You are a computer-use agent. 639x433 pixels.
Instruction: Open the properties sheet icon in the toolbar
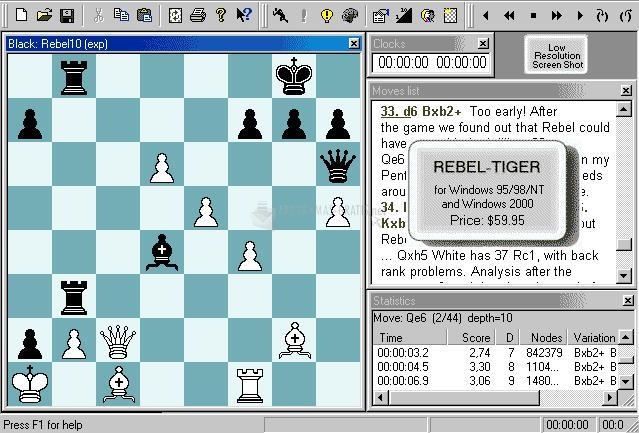coord(381,15)
